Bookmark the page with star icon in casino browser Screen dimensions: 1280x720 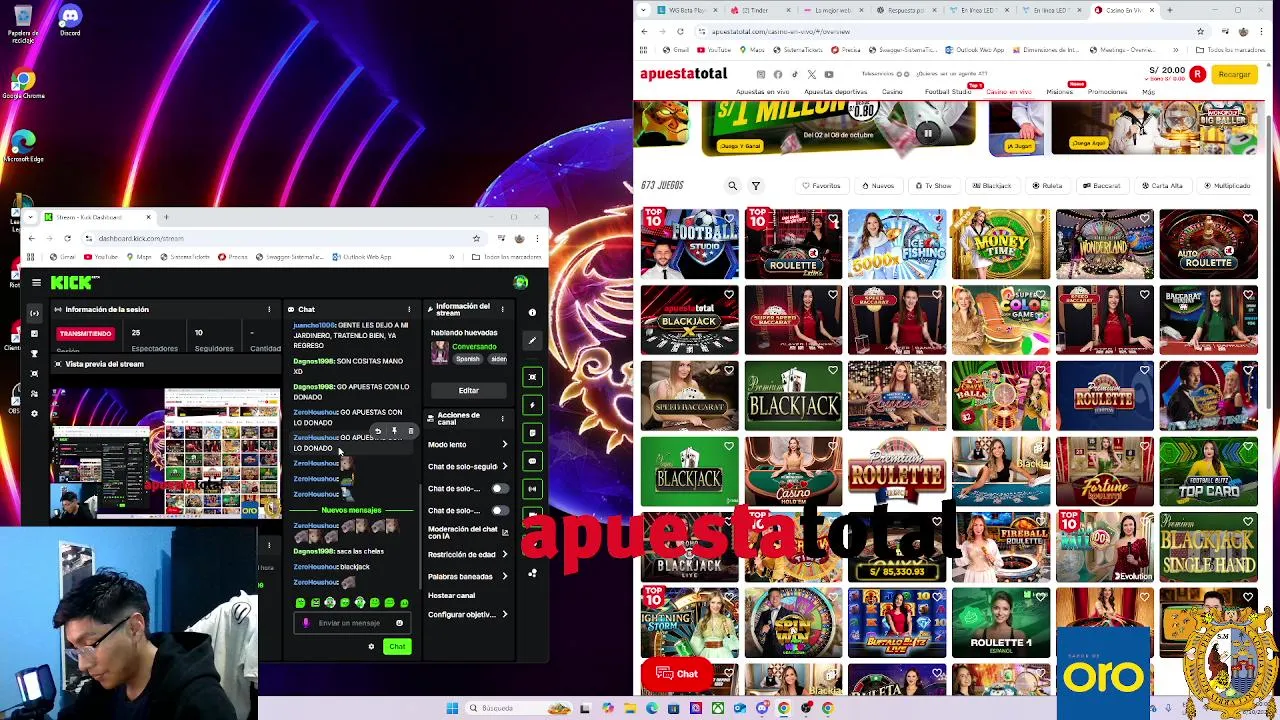[1200, 31]
